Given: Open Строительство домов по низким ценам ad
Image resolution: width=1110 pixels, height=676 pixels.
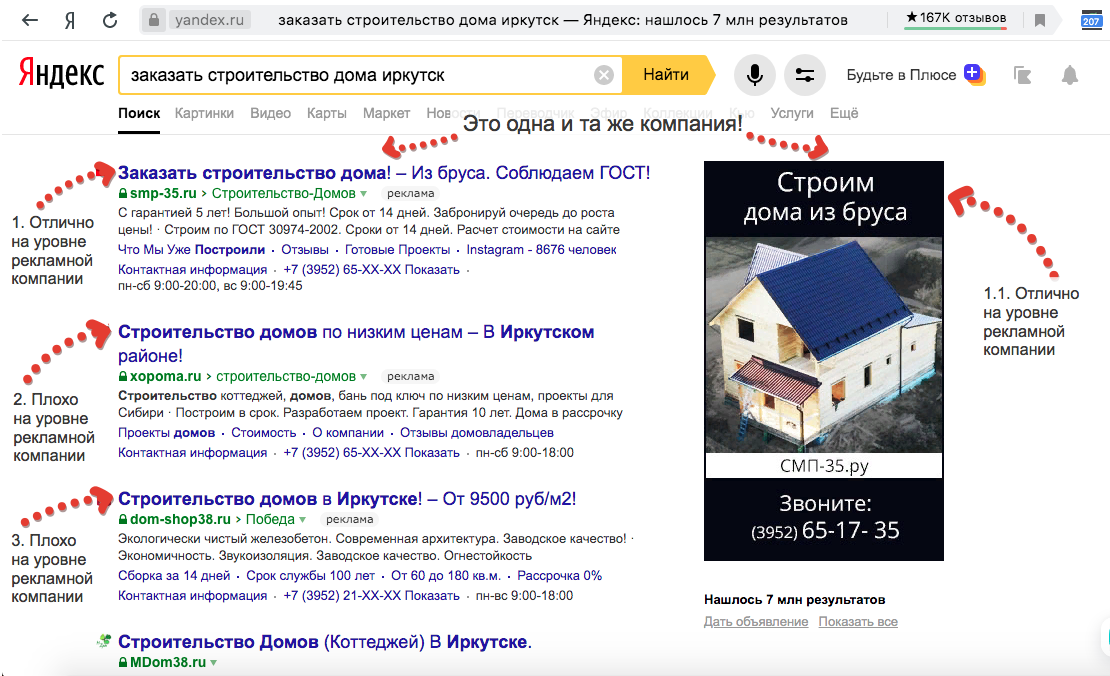Looking at the screenshot, I should click(x=356, y=343).
